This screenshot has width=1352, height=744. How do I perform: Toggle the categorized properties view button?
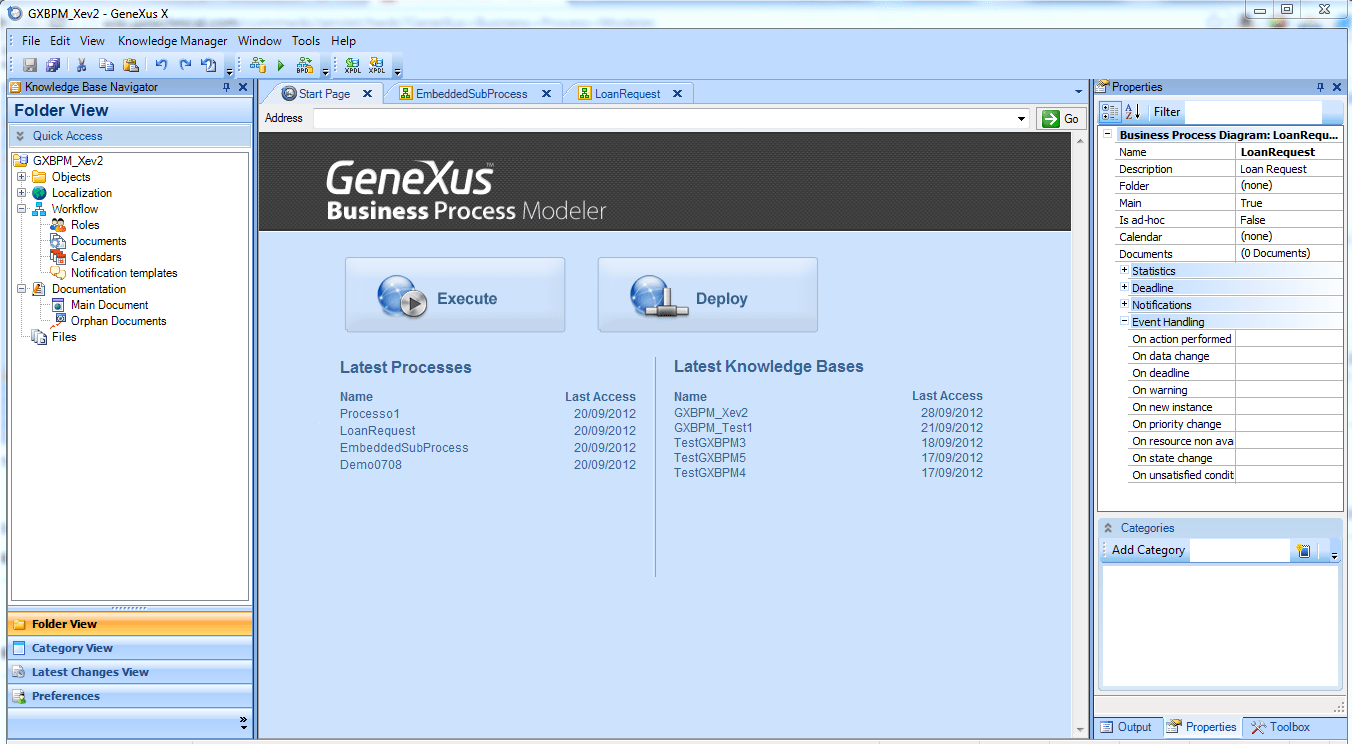(x=1110, y=112)
